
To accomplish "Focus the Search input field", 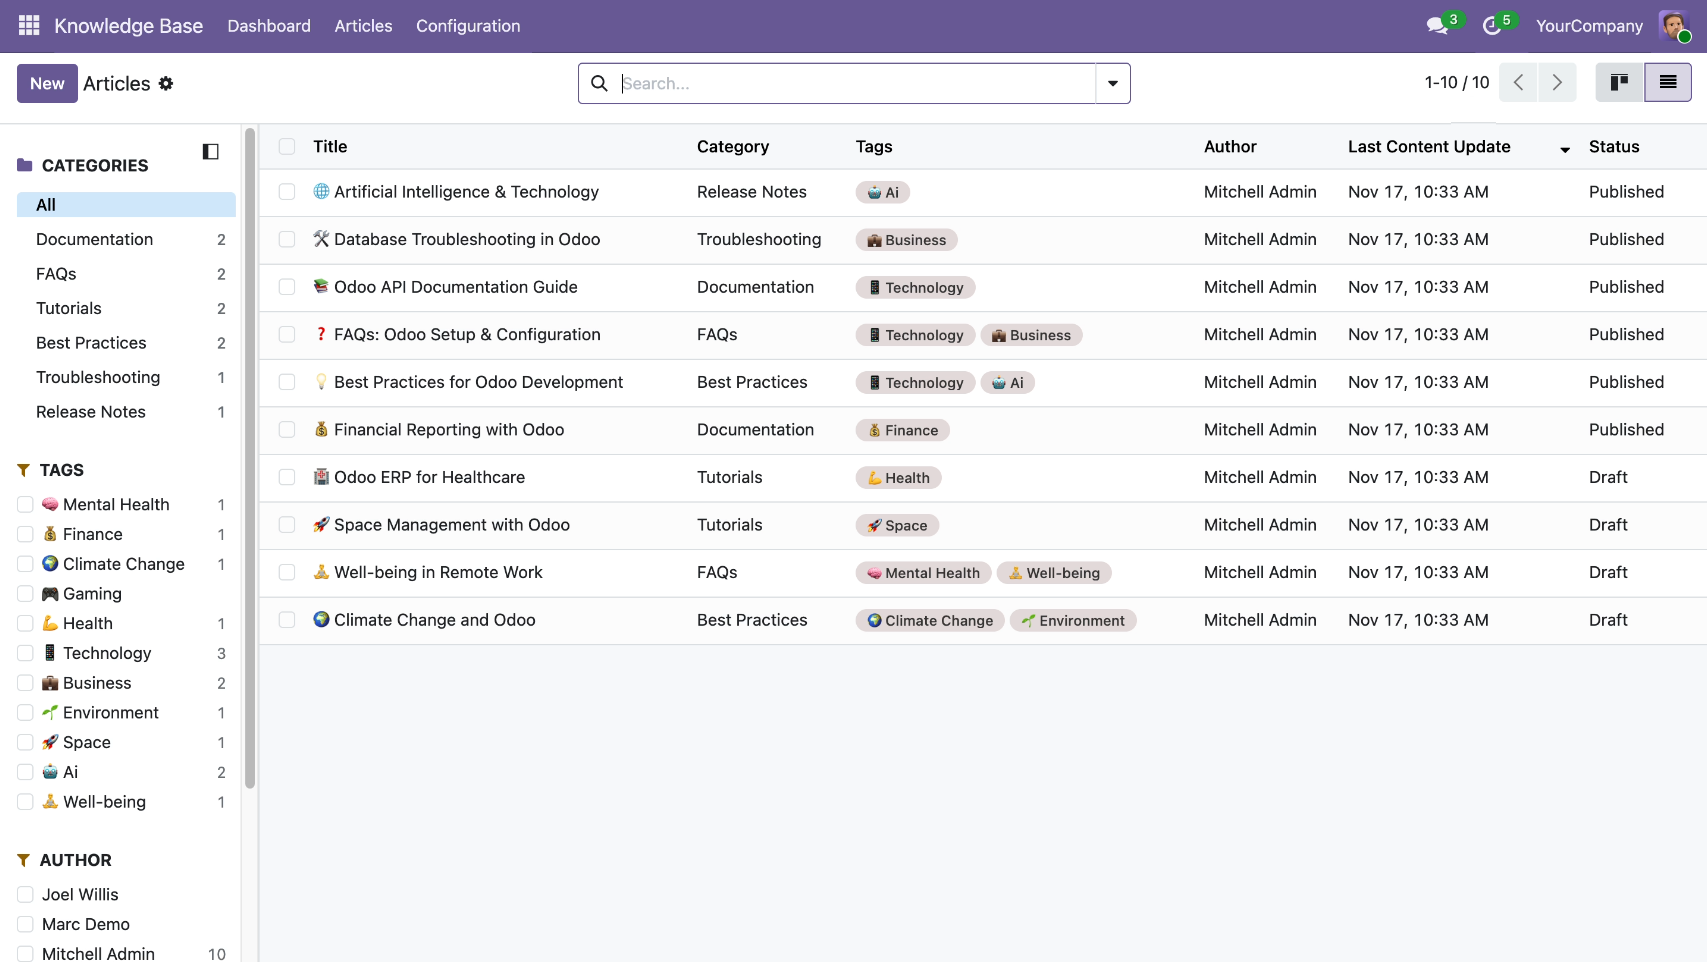I will 855,84.
